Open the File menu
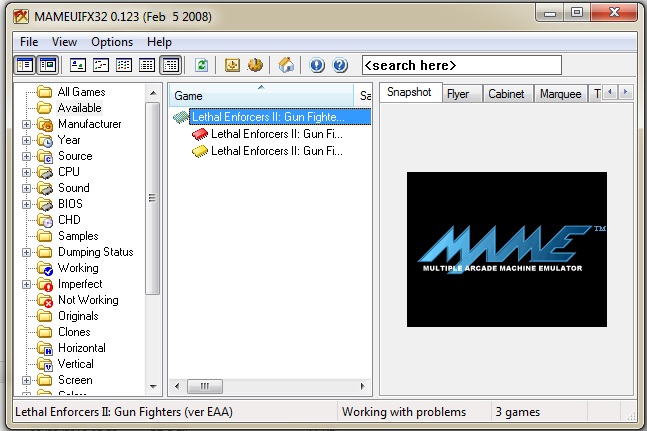The height and width of the screenshot is (431, 647). (29, 42)
